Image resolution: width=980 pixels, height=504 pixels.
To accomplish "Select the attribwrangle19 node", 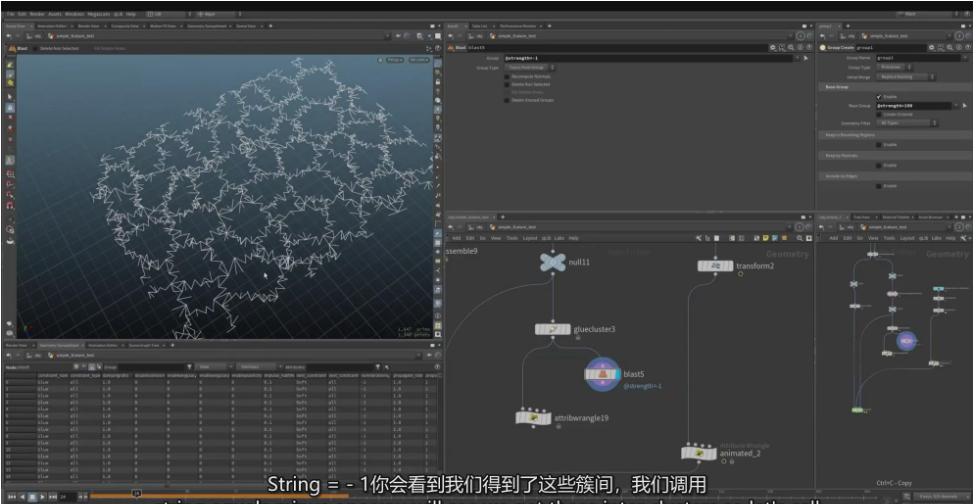I will click(534, 417).
